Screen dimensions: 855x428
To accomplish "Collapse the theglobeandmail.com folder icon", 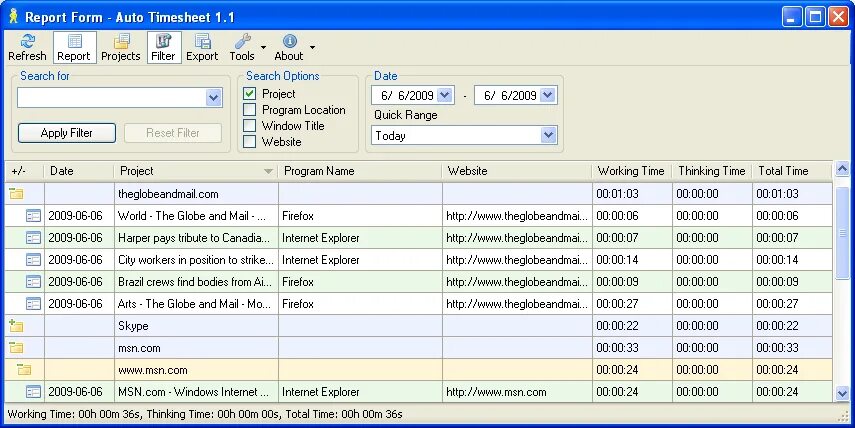I will (x=16, y=194).
